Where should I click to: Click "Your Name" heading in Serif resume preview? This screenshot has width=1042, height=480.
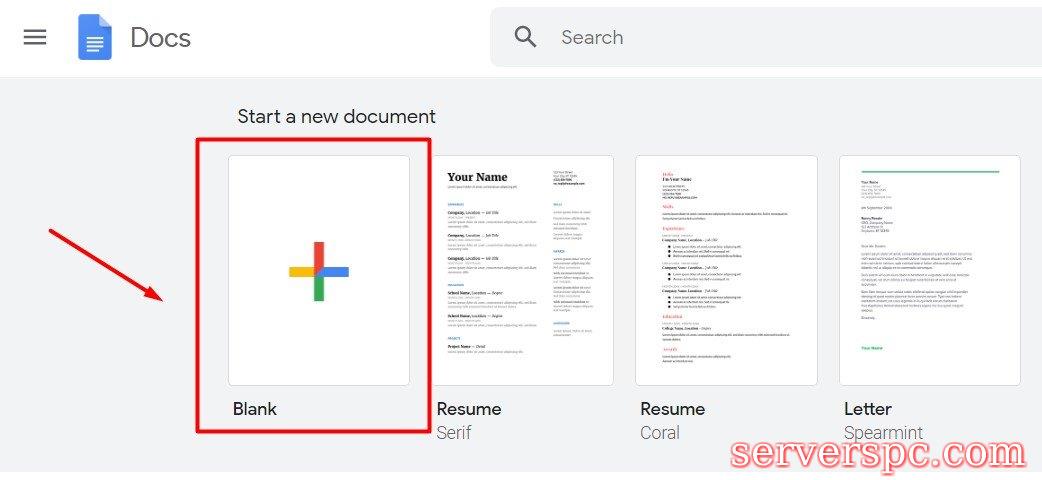(x=477, y=177)
